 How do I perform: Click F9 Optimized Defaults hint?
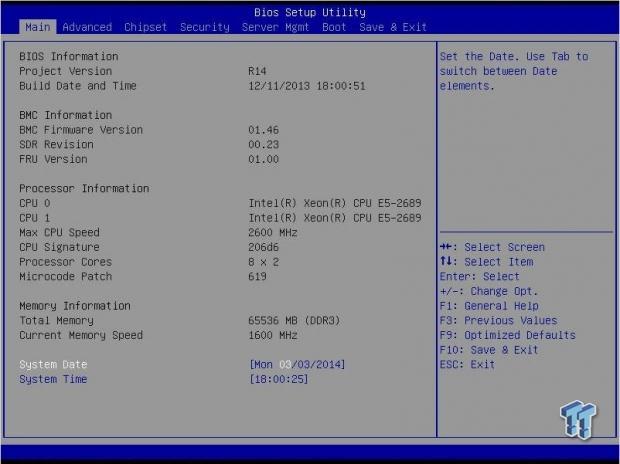point(508,335)
